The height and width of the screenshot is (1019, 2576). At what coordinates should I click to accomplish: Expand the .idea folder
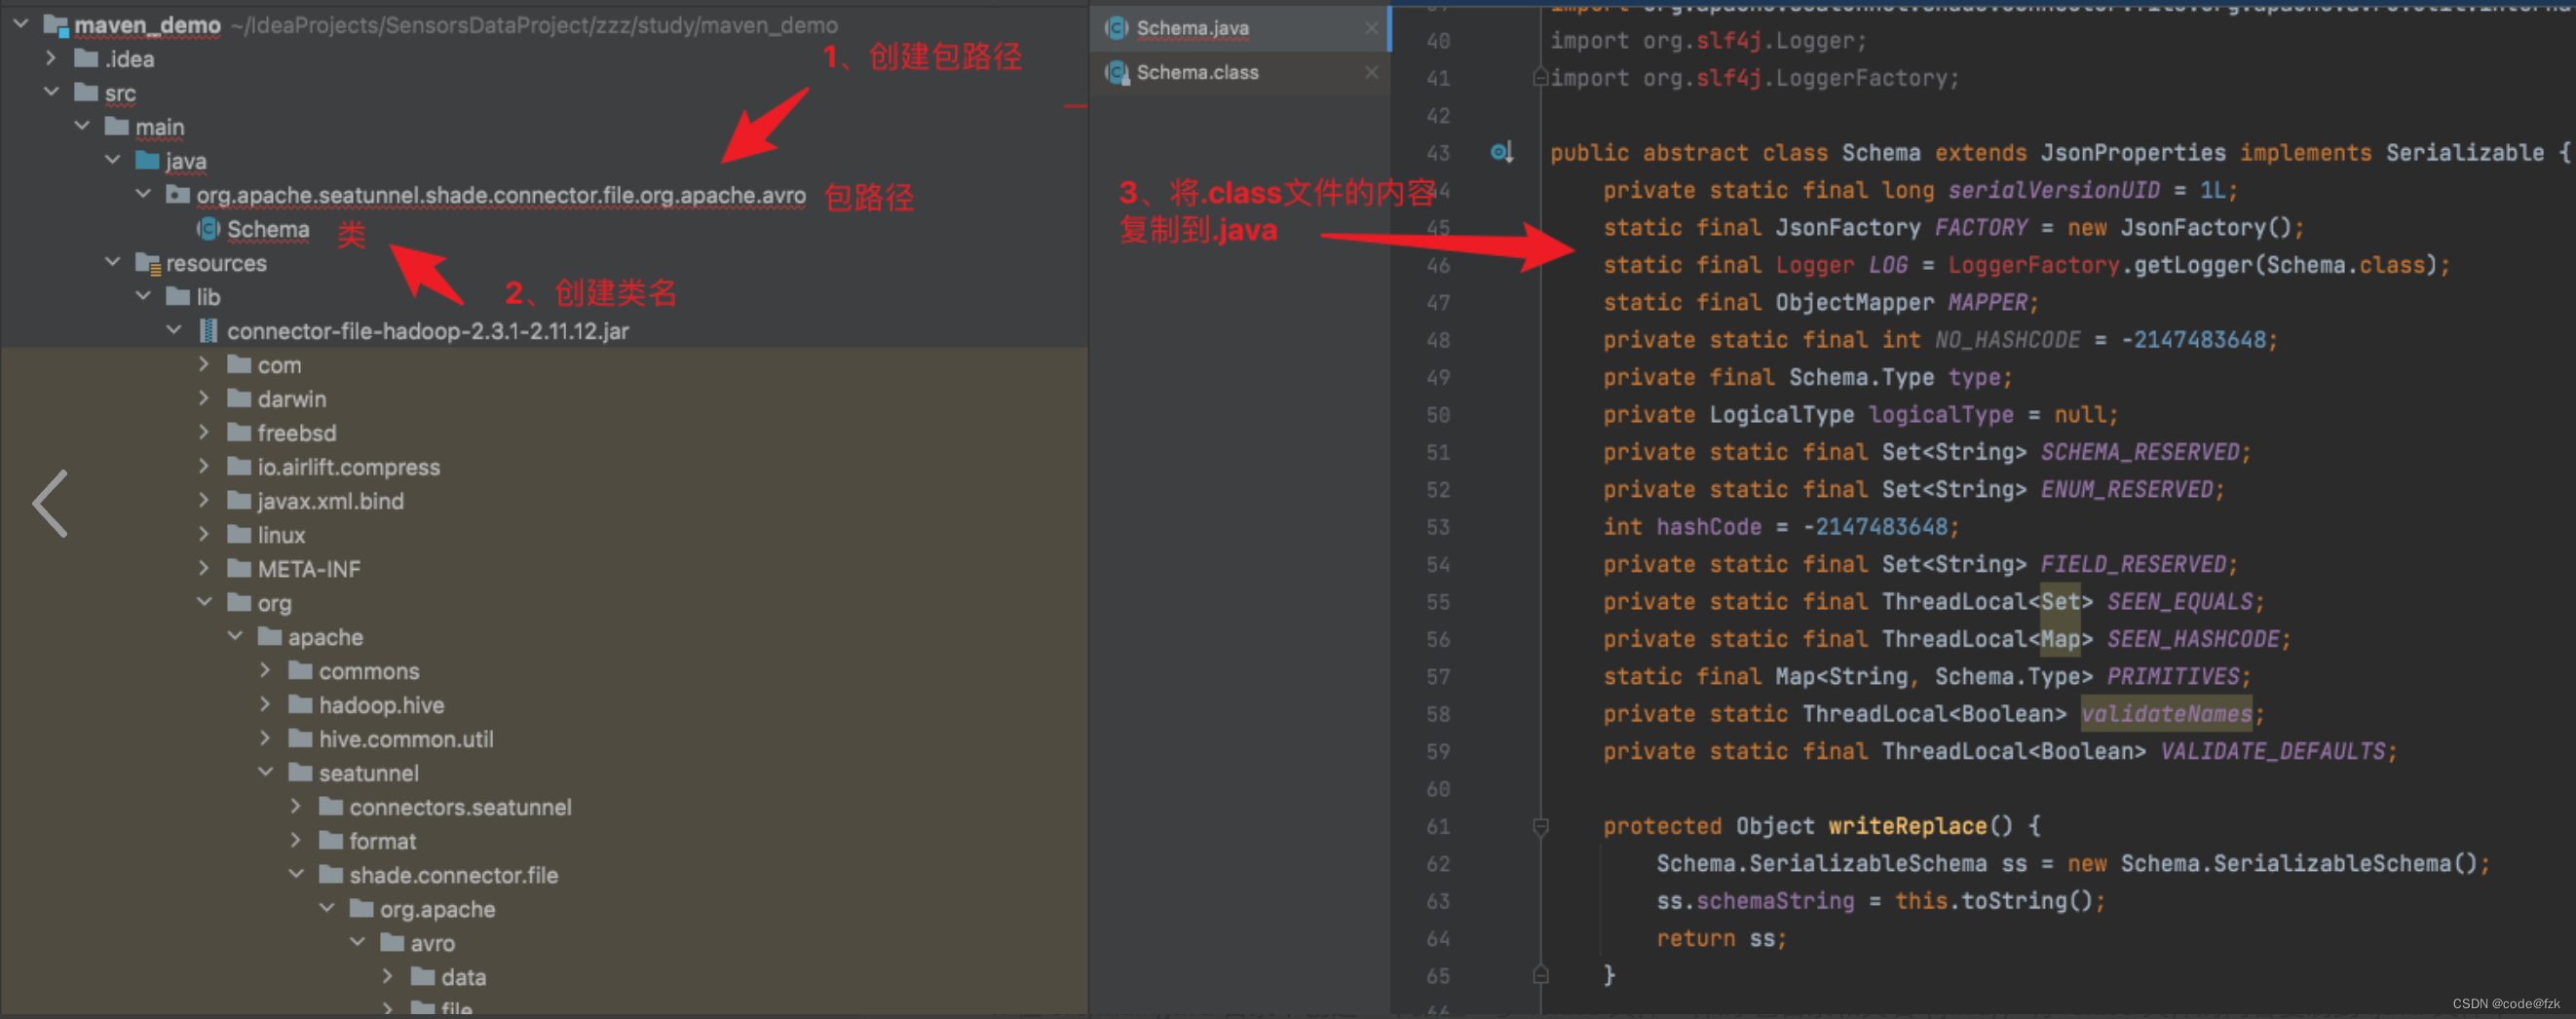coord(51,58)
